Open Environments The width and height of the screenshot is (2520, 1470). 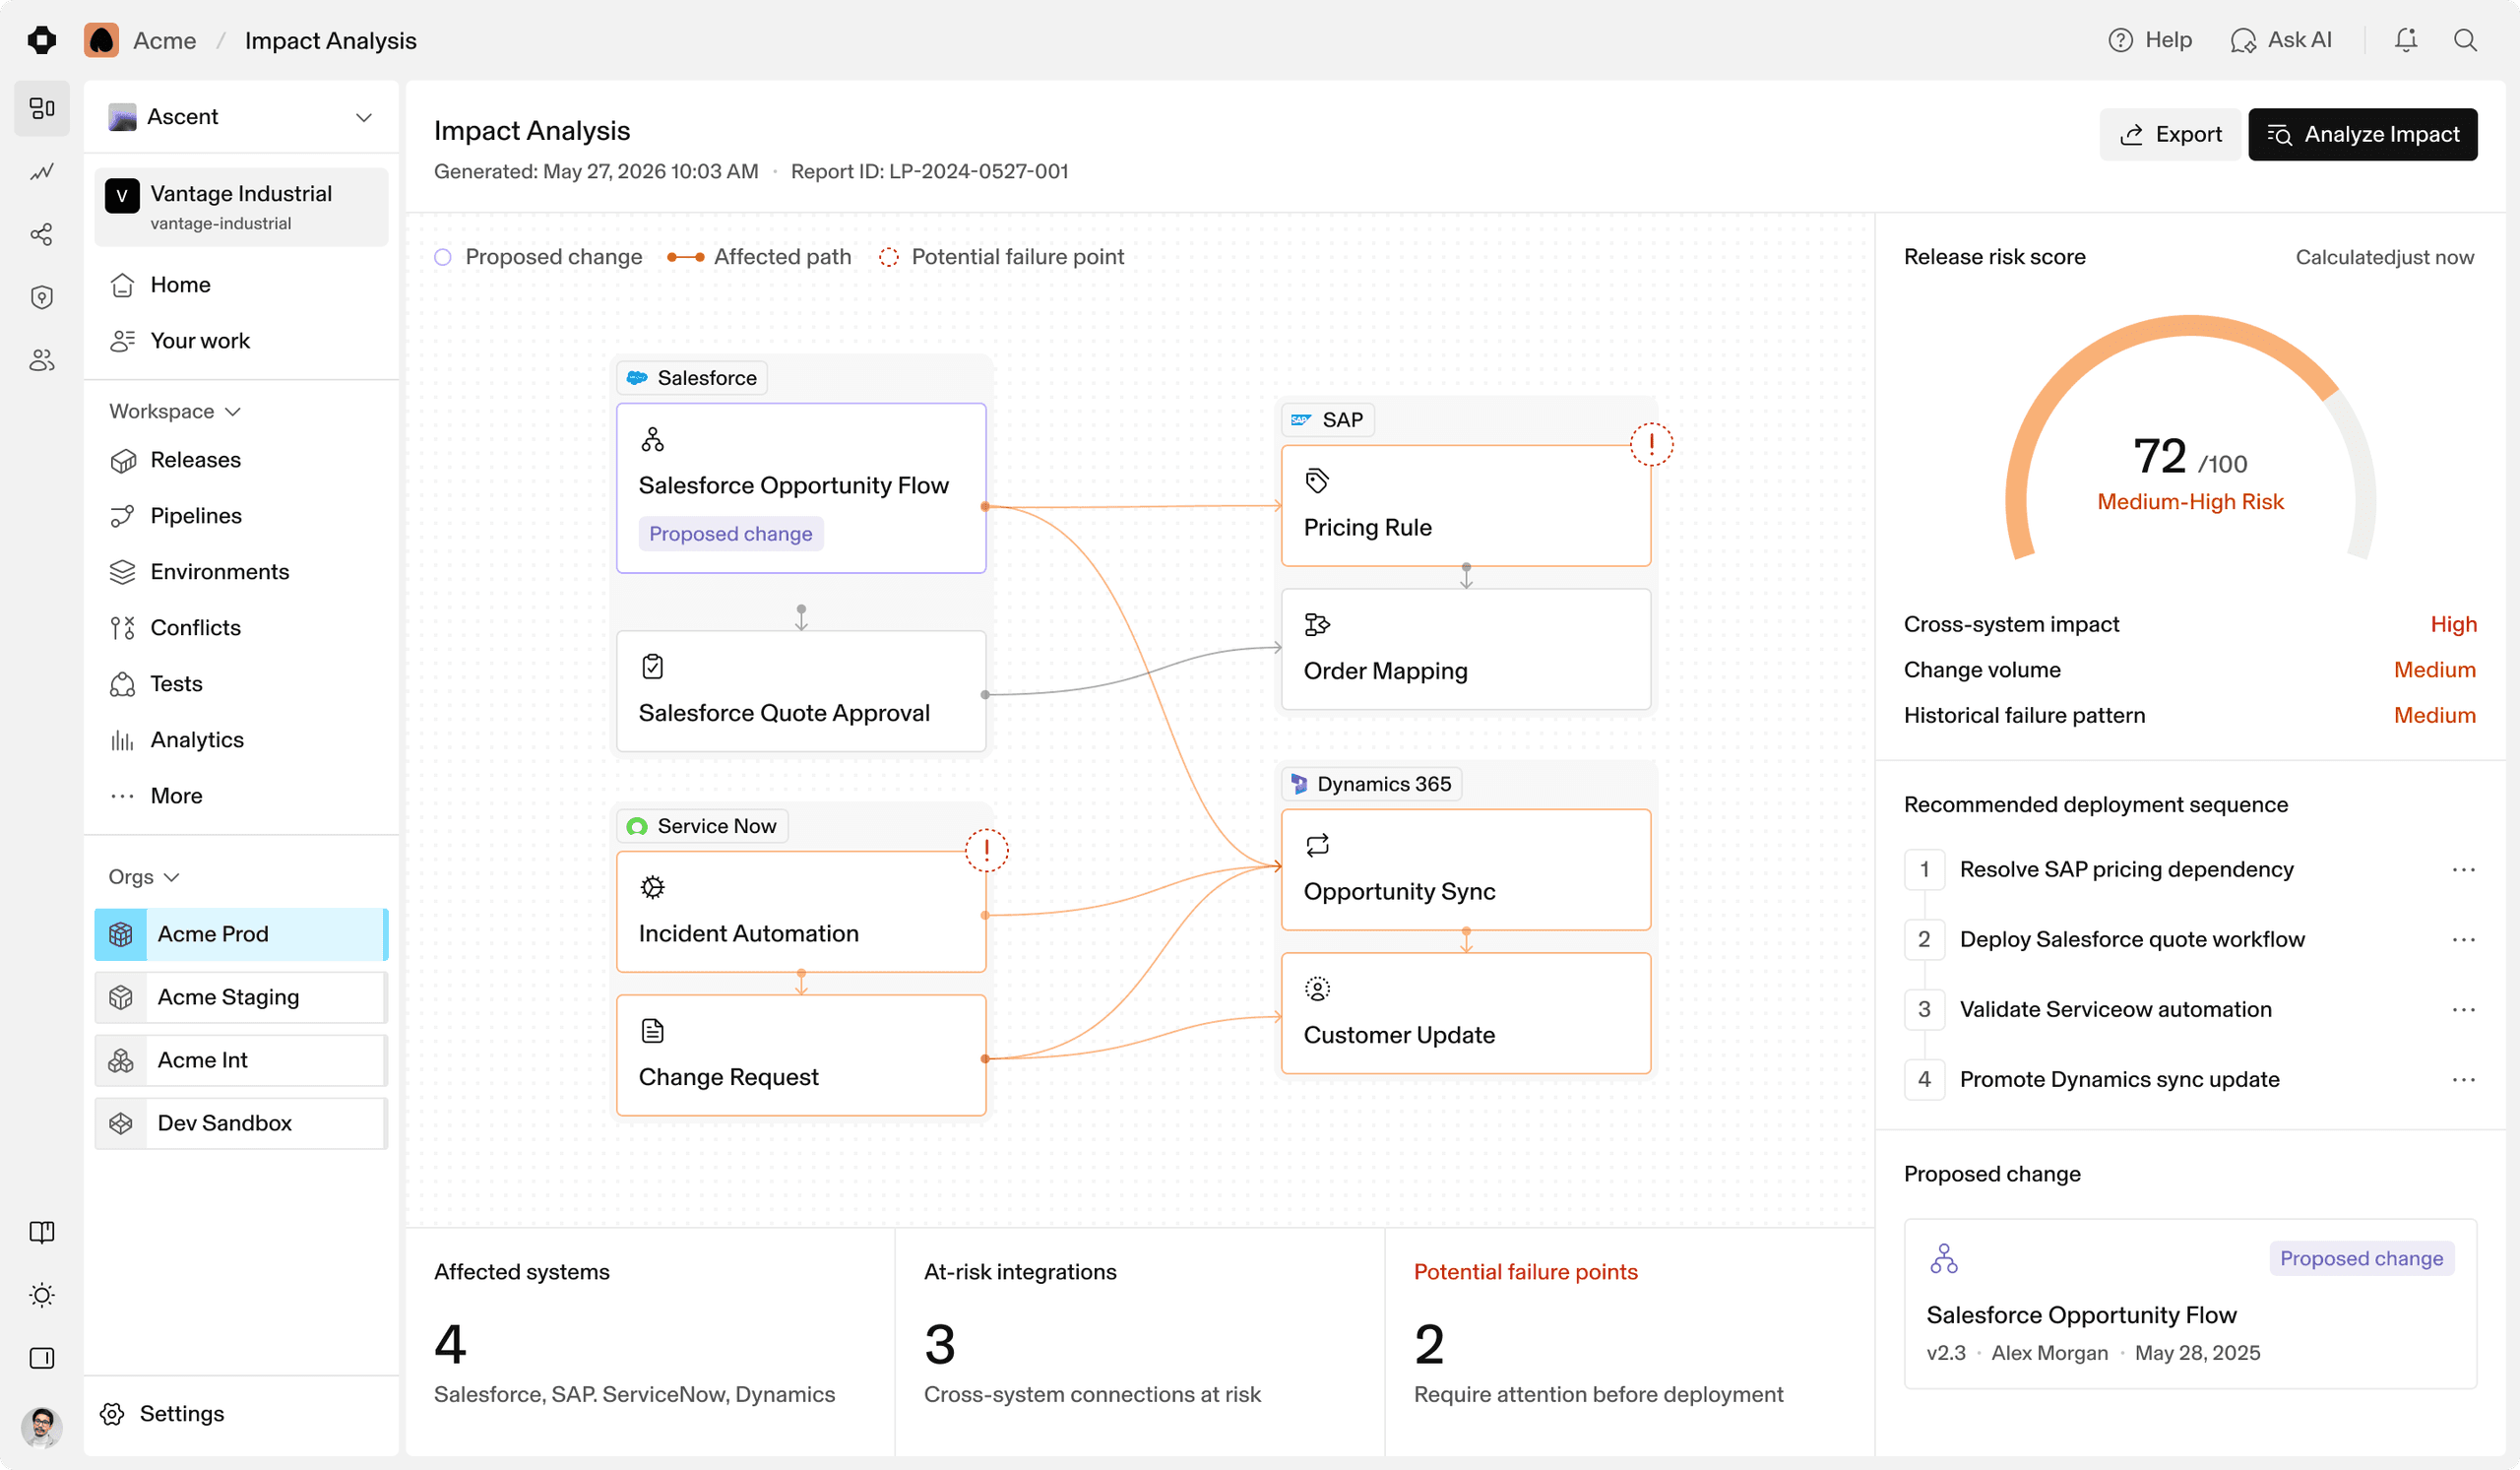(x=241, y=572)
